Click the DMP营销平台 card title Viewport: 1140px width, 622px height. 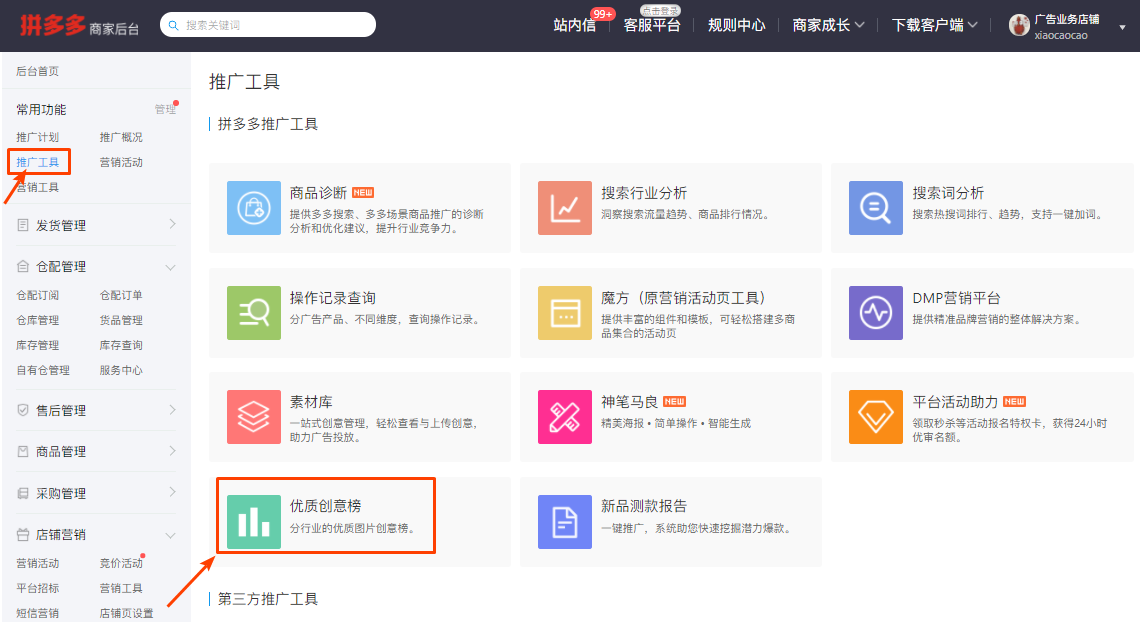(956, 298)
